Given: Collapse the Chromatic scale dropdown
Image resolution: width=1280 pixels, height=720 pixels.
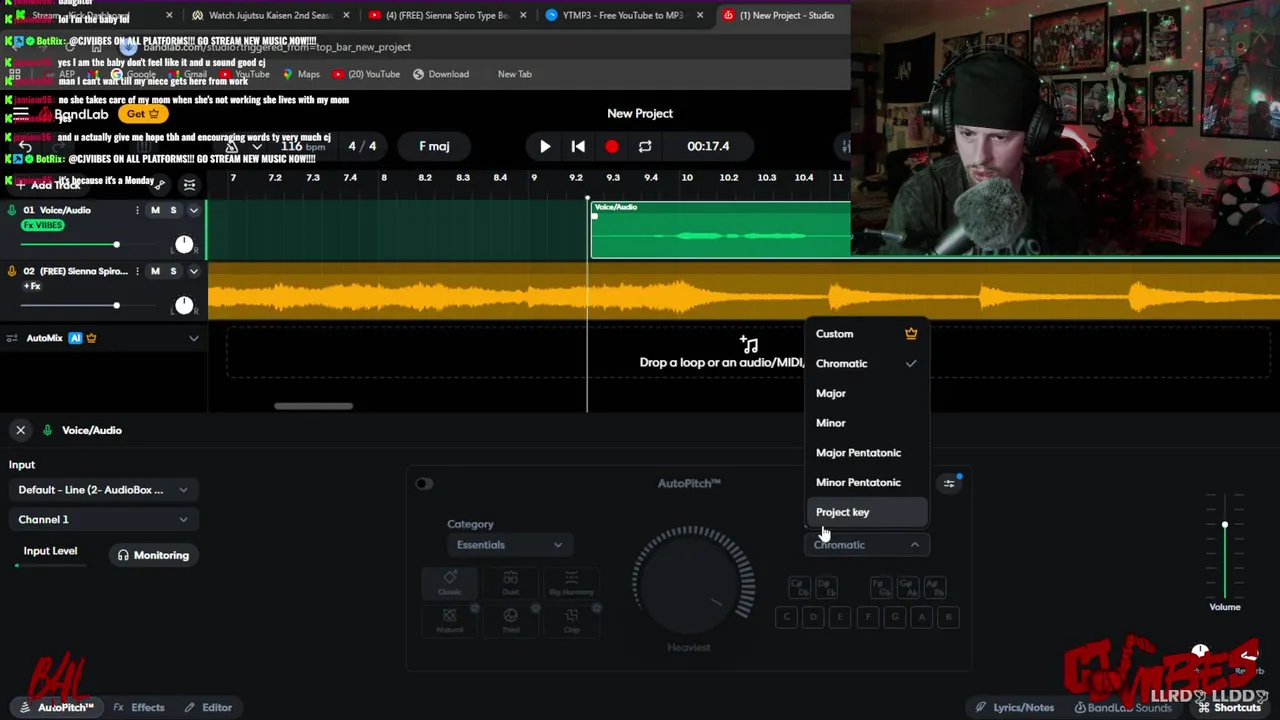Looking at the screenshot, I should pyautogui.click(x=867, y=545).
